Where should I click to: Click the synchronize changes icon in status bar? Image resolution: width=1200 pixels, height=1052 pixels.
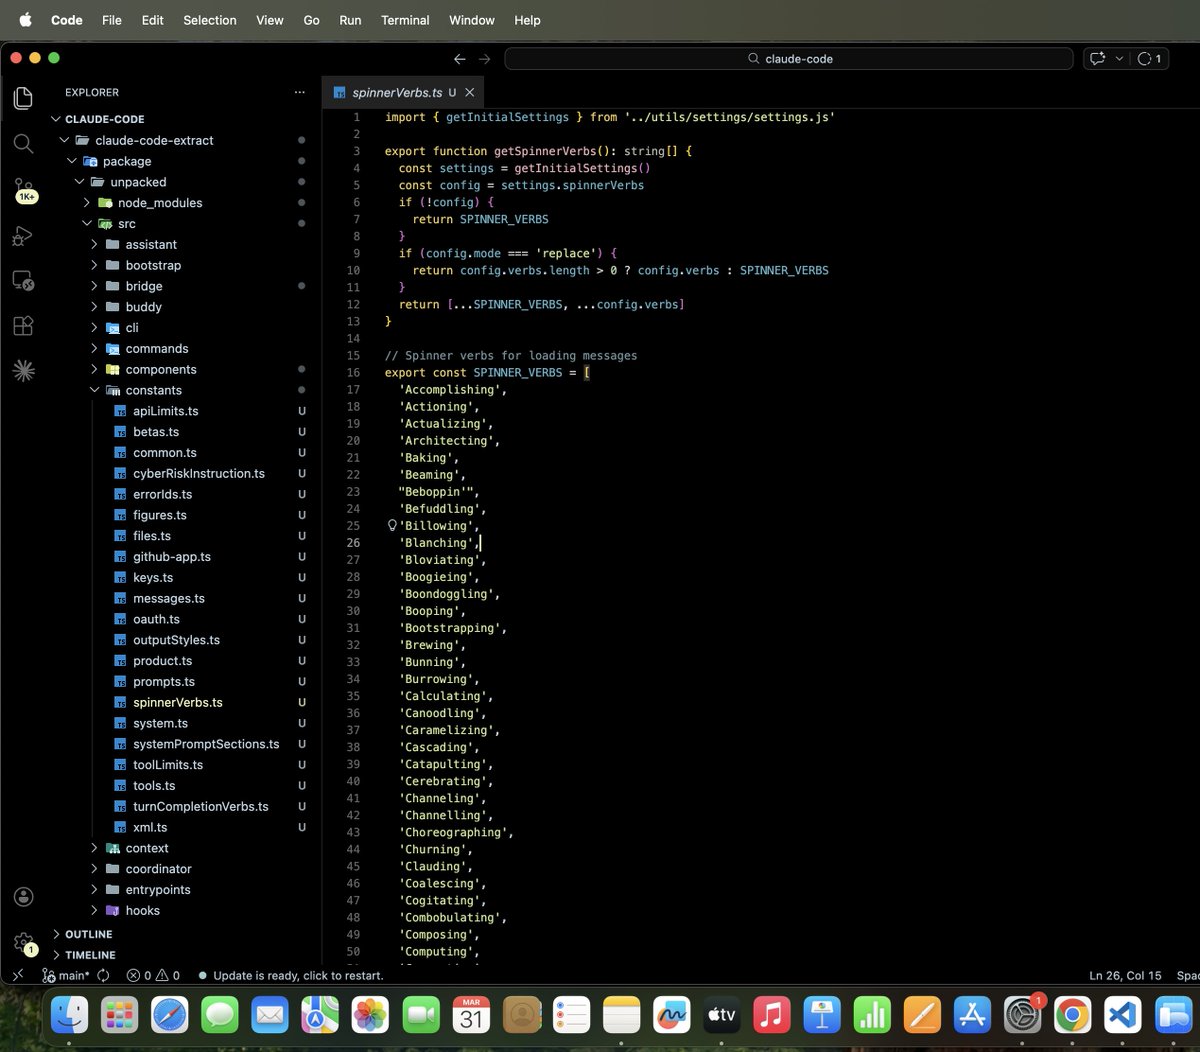point(103,975)
